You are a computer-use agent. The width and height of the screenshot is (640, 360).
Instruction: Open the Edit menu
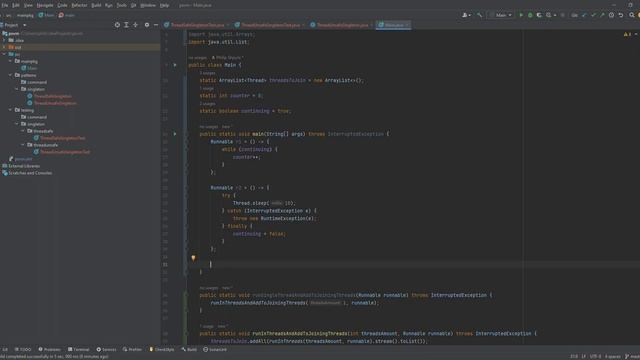coord(16,5)
